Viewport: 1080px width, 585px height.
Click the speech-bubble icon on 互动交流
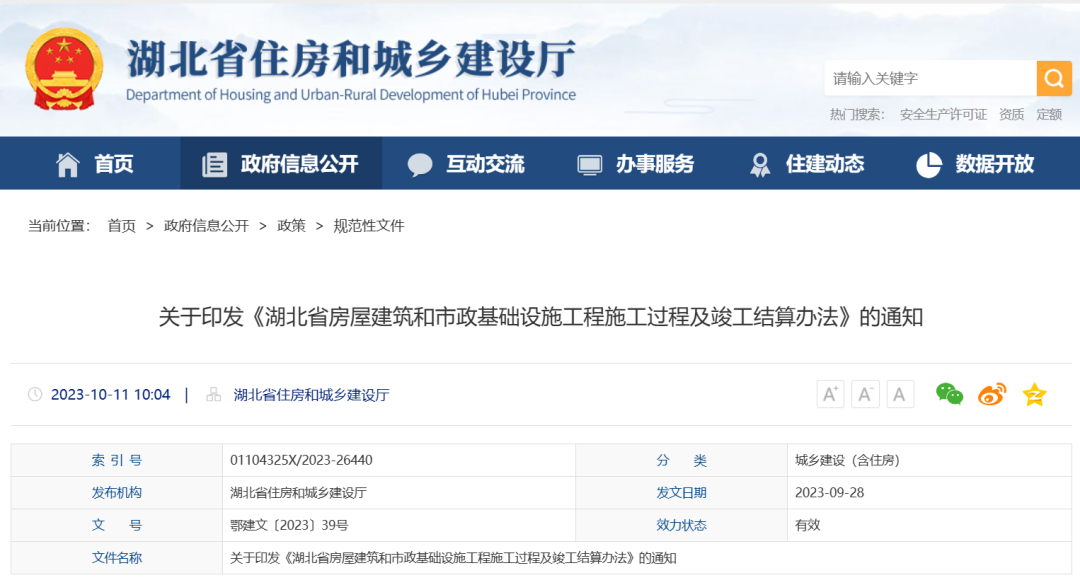point(419,163)
